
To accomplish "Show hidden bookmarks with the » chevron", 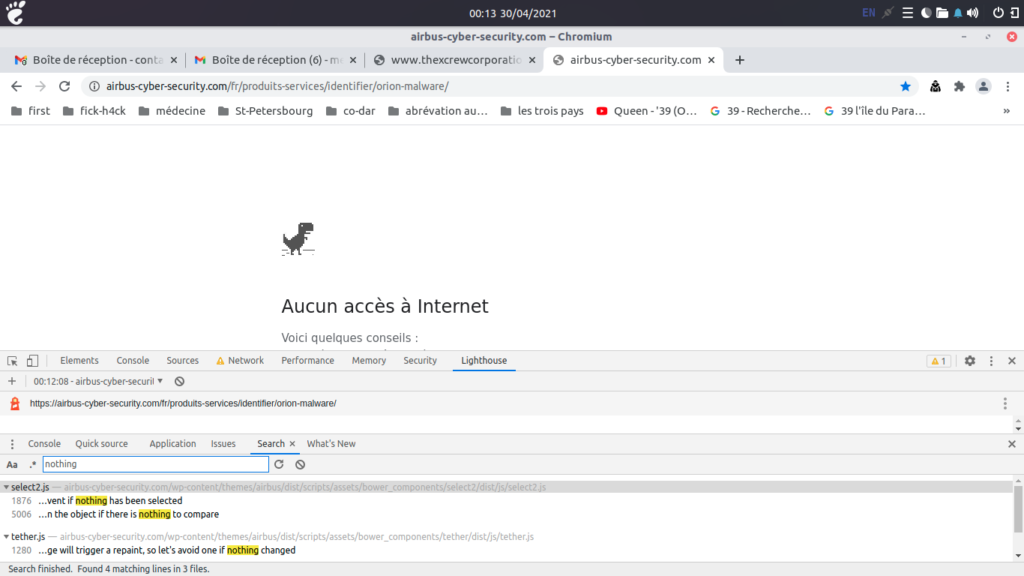I will (1006, 111).
